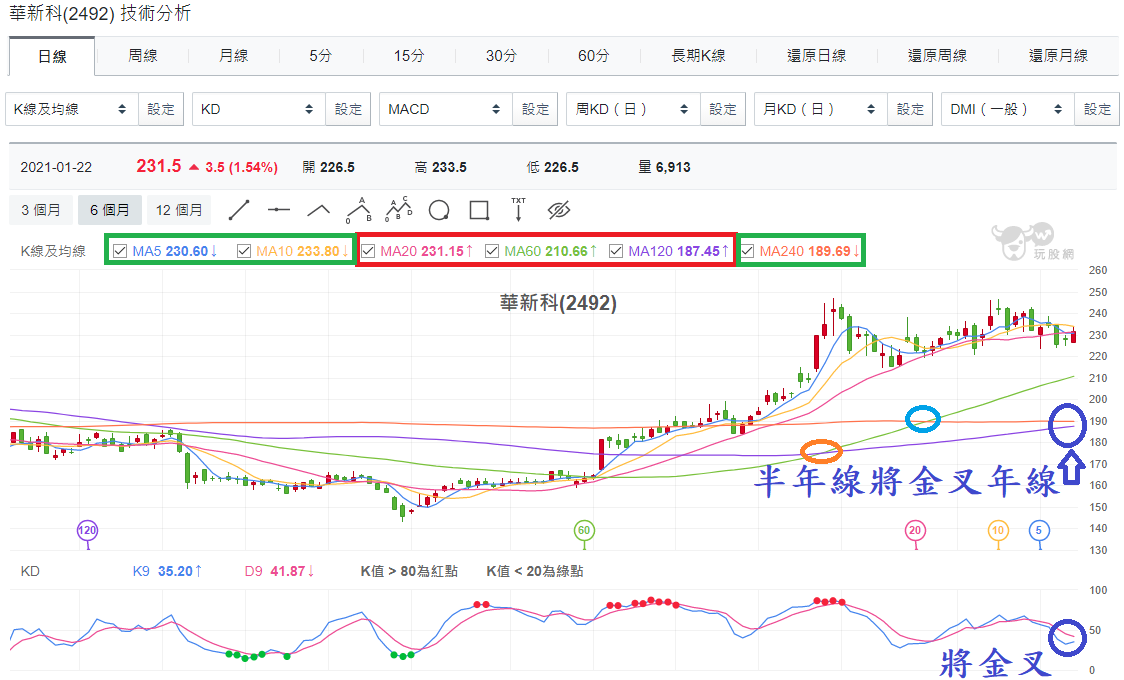Screen dimensions: 1124x680
Task: Uncheck the MA5 moving average checkbox
Action: (x=120, y=251)
